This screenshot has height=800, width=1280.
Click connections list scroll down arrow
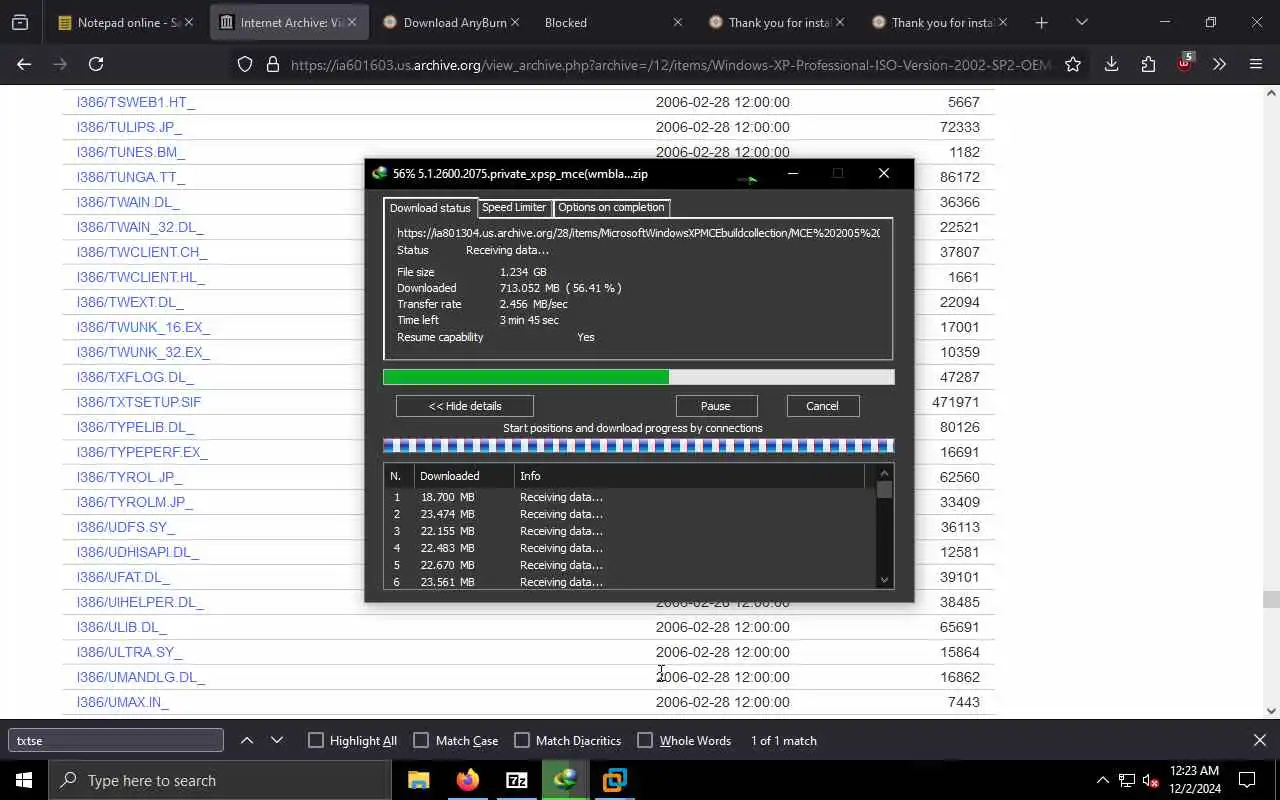884,580
